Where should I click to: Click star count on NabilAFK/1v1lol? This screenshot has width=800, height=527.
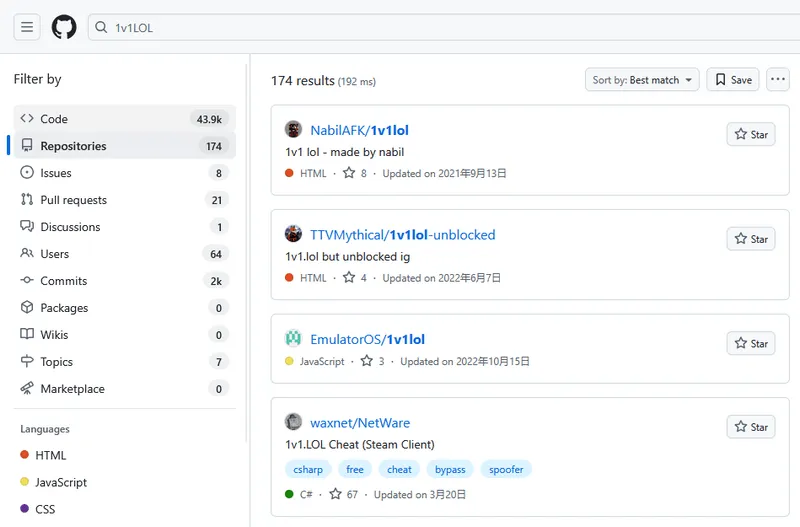355,173
